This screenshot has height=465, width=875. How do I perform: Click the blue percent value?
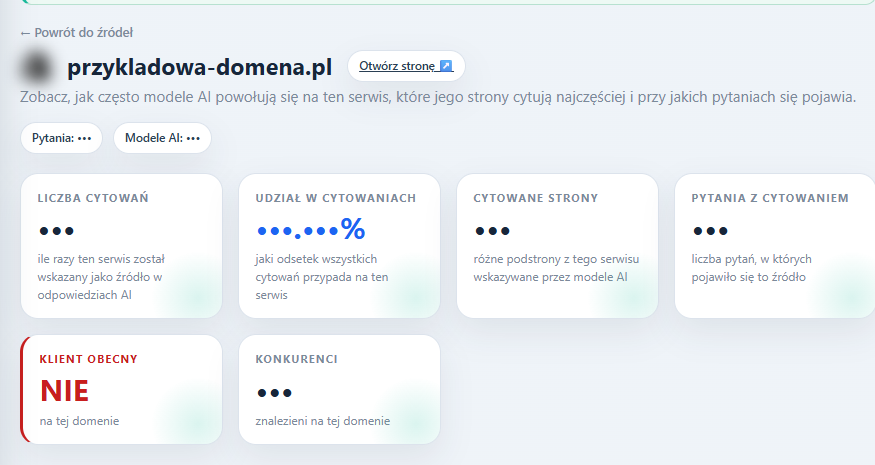(311, 229)
